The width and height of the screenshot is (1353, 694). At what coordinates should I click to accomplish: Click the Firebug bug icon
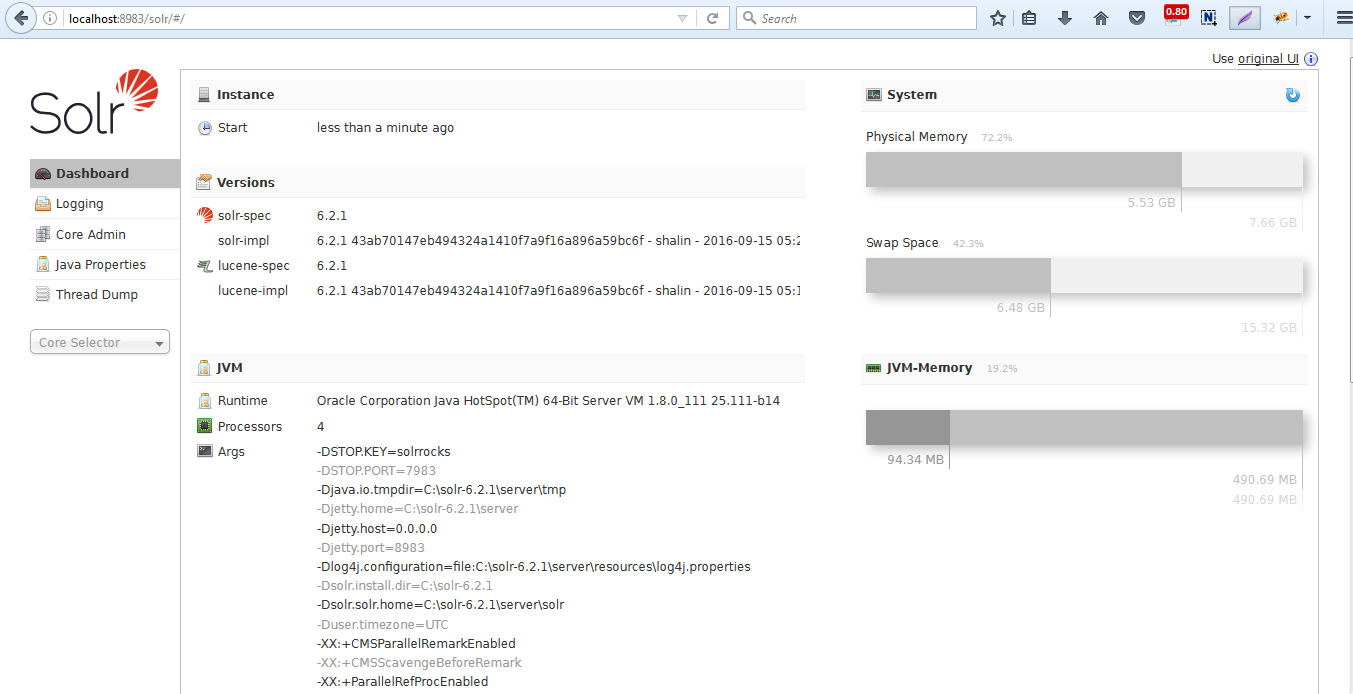(1281, 18)
